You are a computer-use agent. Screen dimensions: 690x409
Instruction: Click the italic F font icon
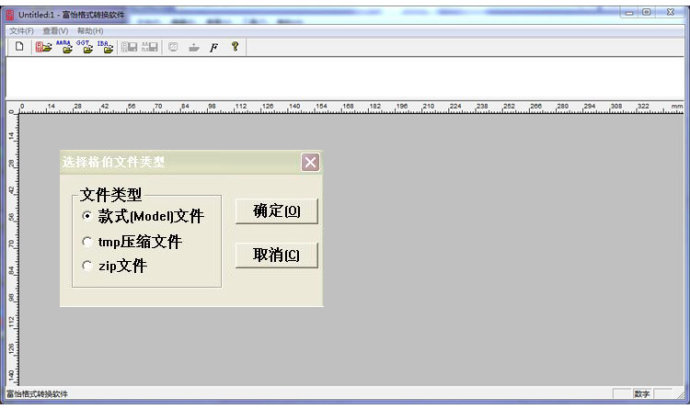click(x=214, y=47)
